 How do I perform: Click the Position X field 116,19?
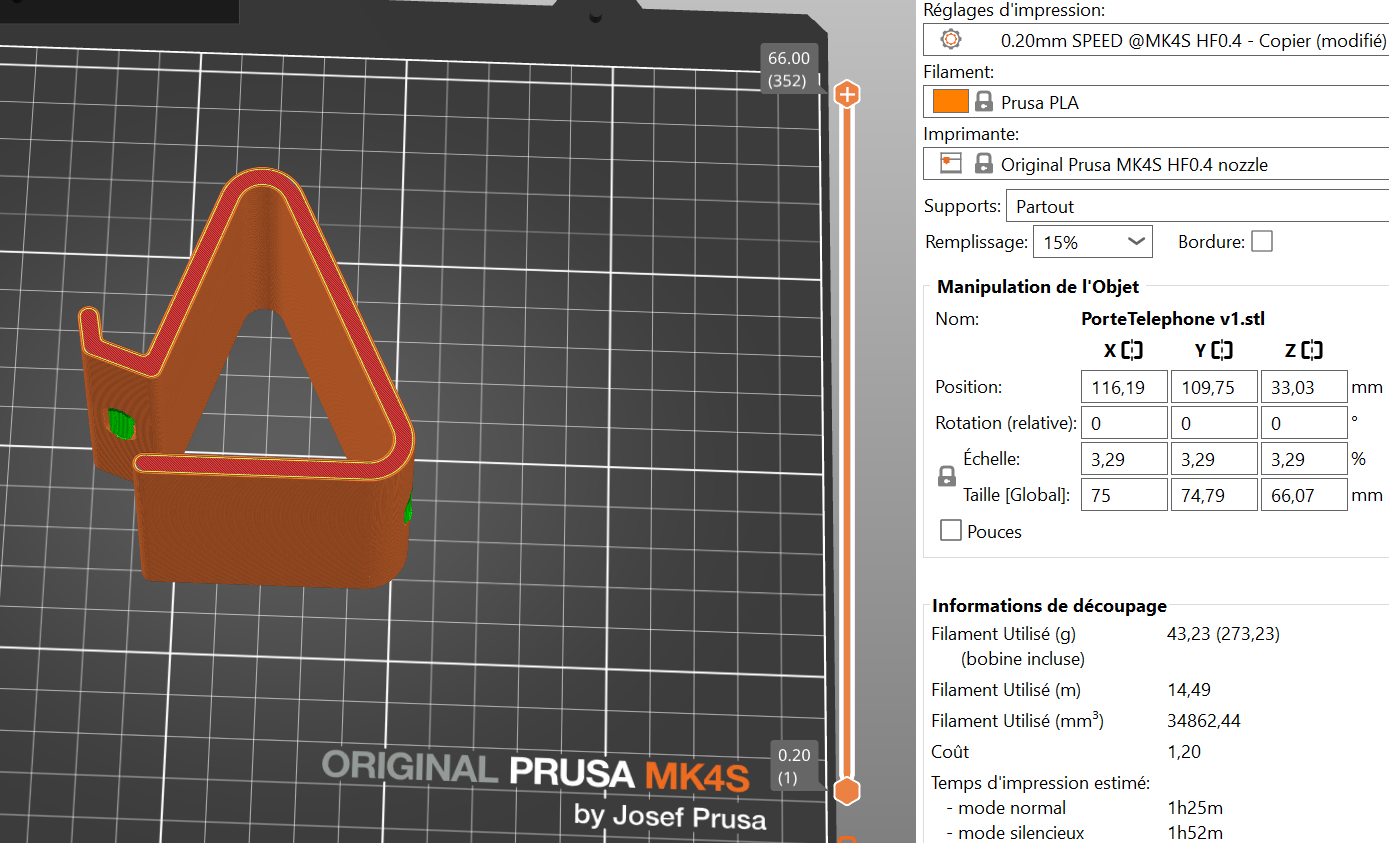[1124, 387]
